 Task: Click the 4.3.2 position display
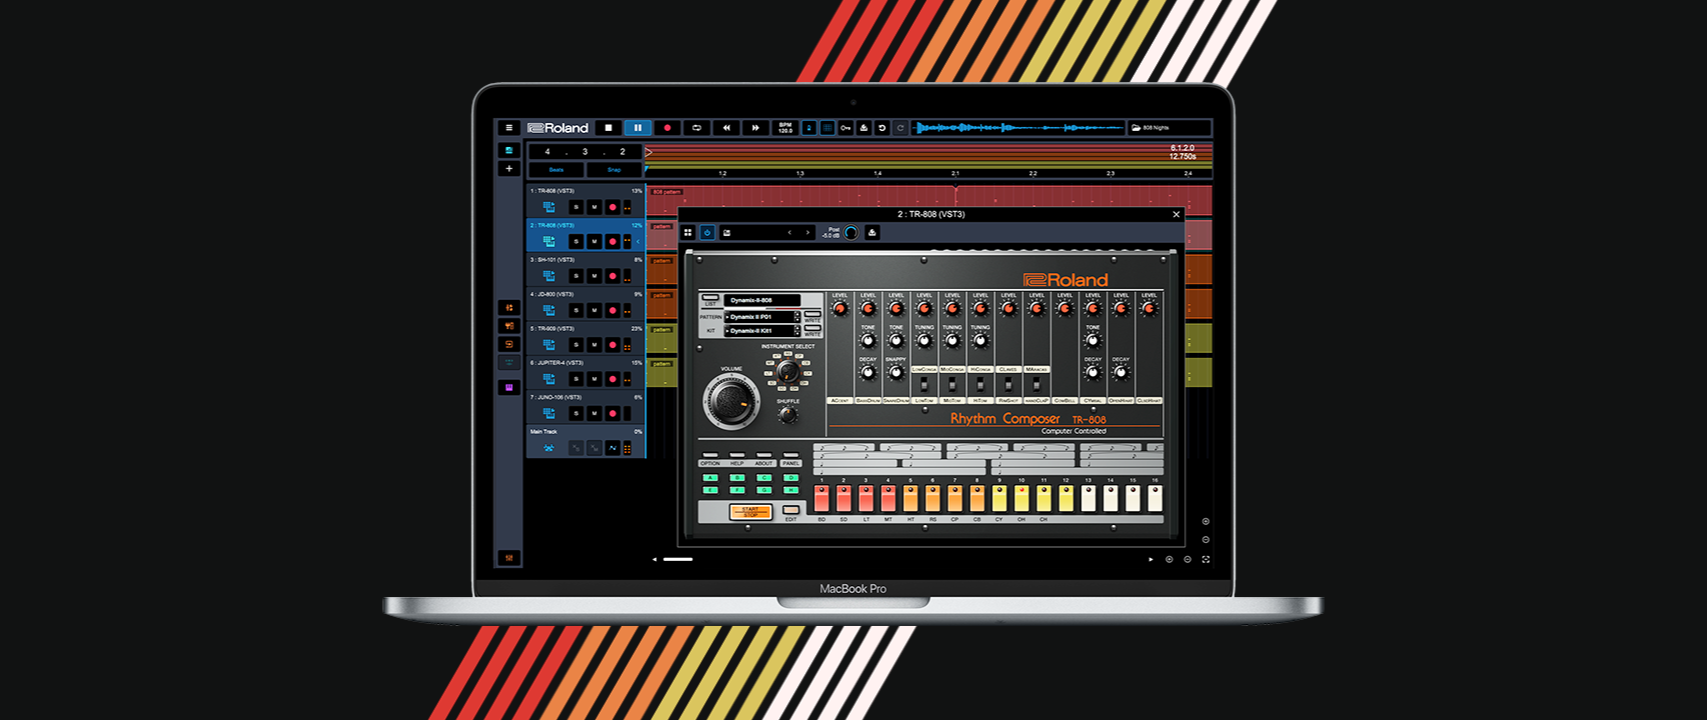[x=585, y=152]
